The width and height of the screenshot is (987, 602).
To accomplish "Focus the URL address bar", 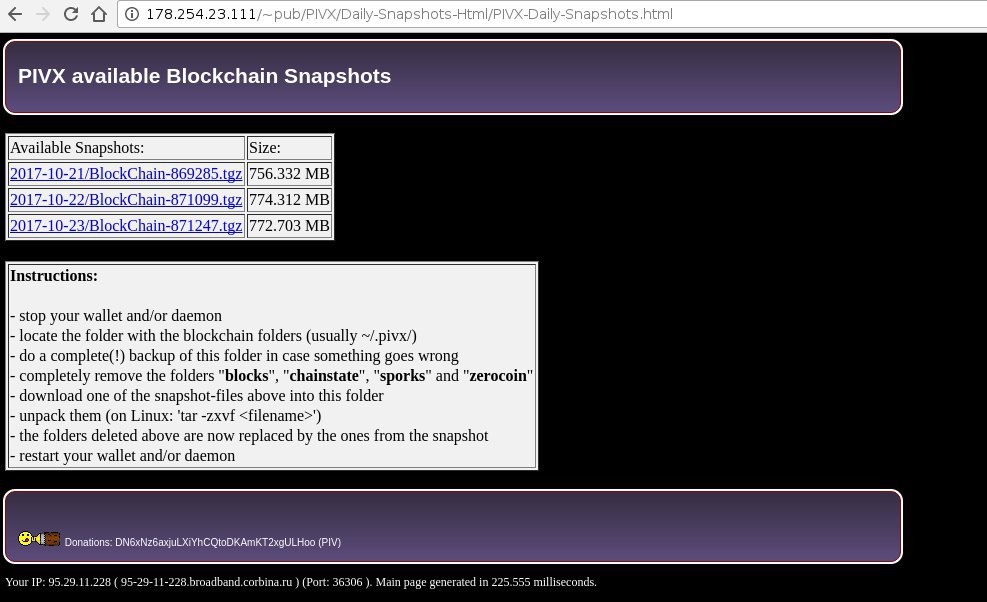I will (554, 14).
